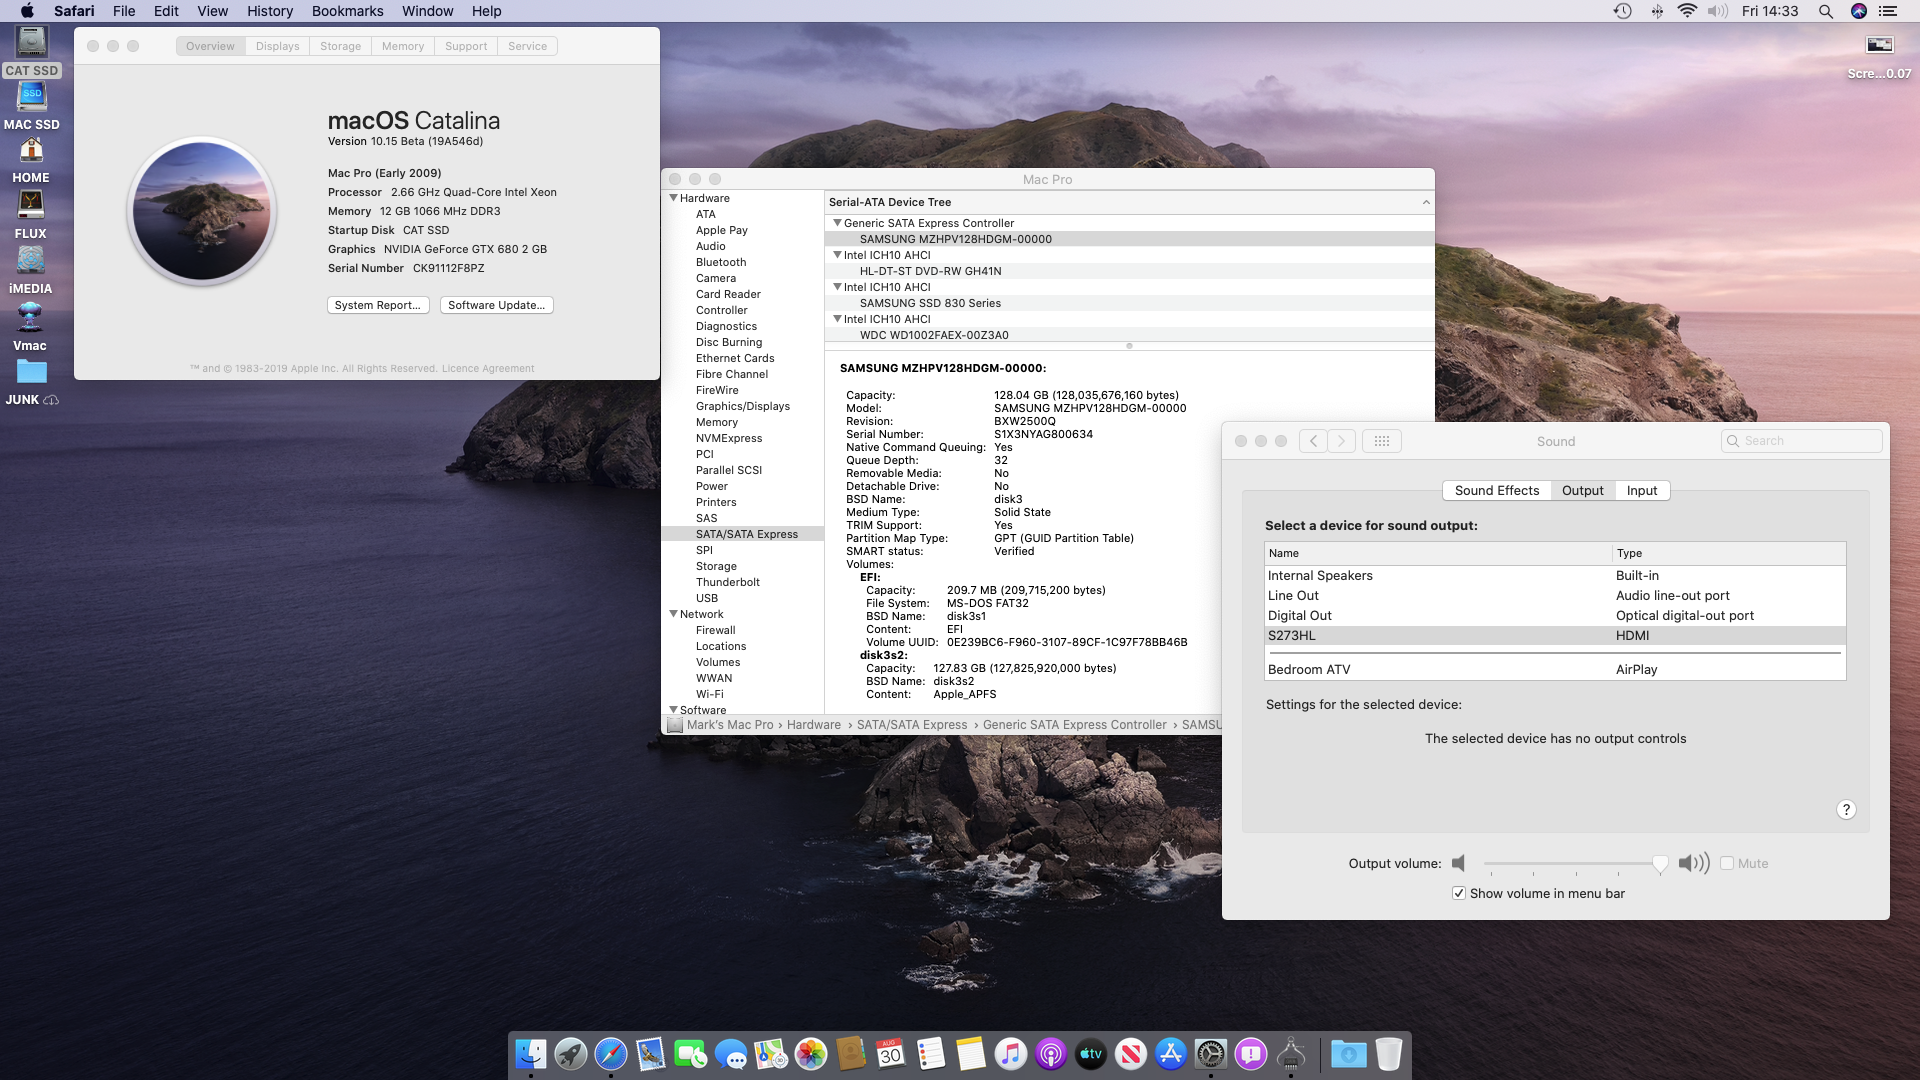The height and width of the screenshot is (1080, 1920).
Task: Switch to the Sound Effects tab
Action: pyautogui.click(x=1496, y=491)
